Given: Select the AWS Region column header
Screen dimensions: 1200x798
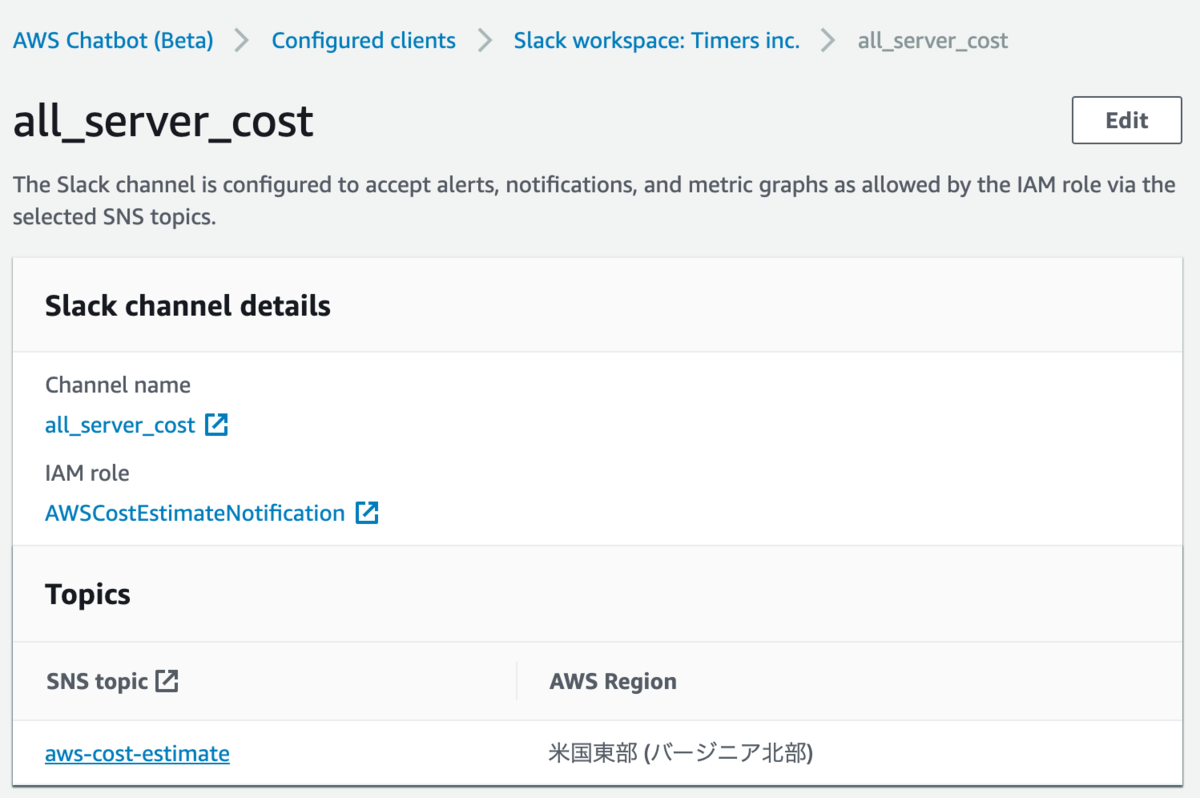Looking at the screenshot, I should (613, 681).
